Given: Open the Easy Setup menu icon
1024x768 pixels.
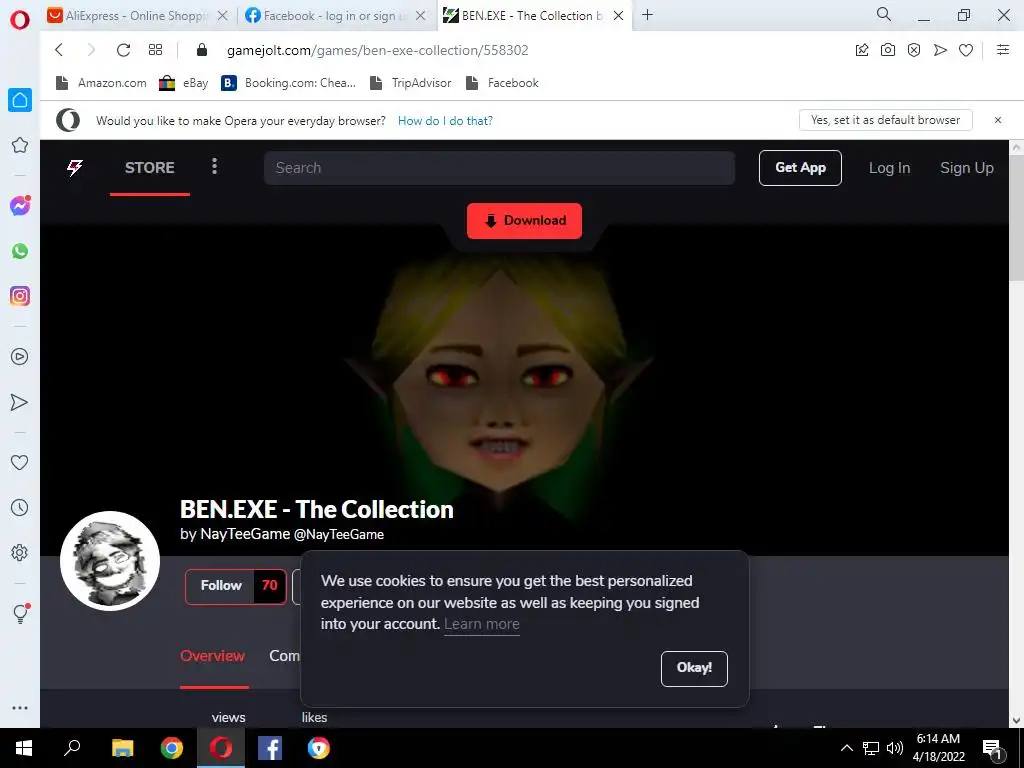Looking at the screenshot, I should 1003,50.
